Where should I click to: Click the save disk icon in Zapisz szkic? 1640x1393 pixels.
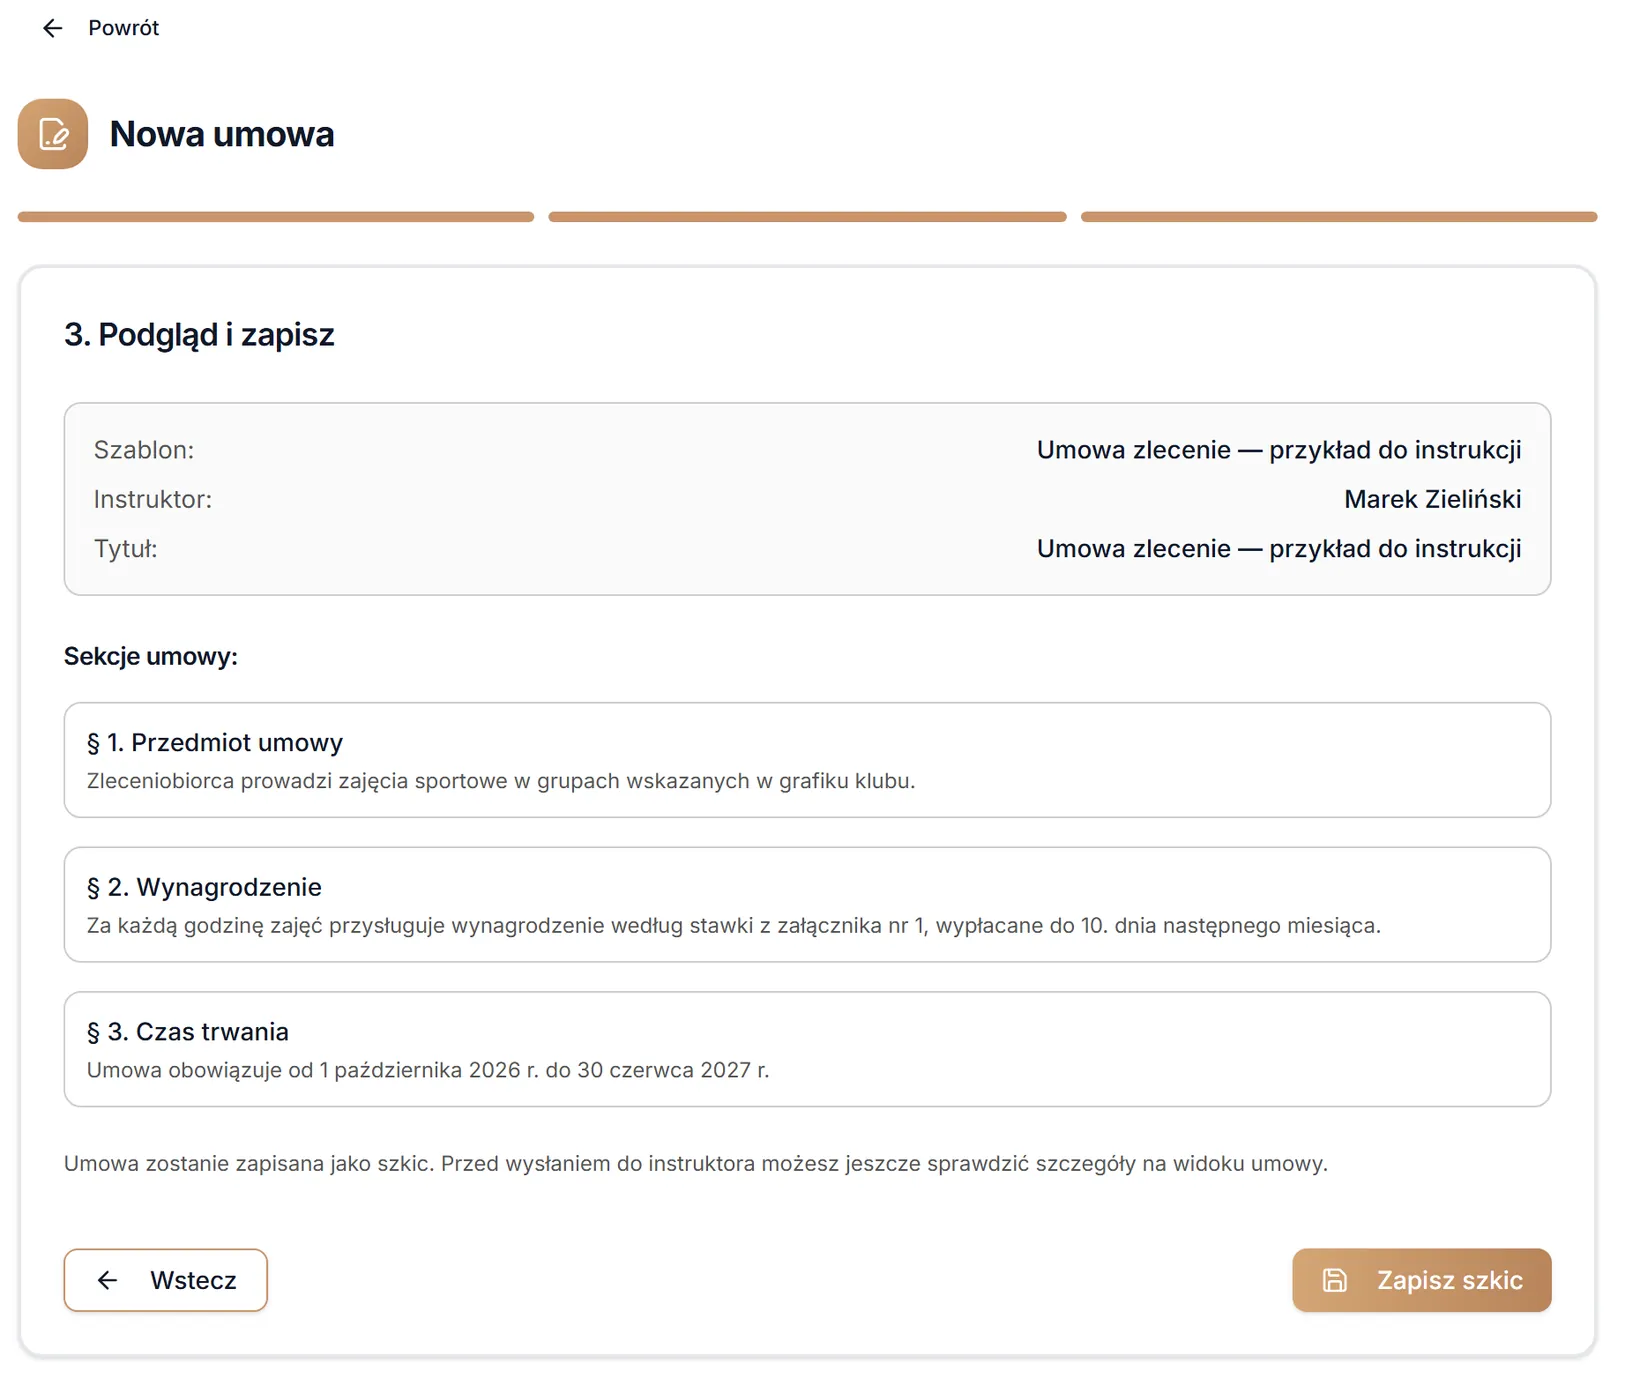tap(1335, 1280)
